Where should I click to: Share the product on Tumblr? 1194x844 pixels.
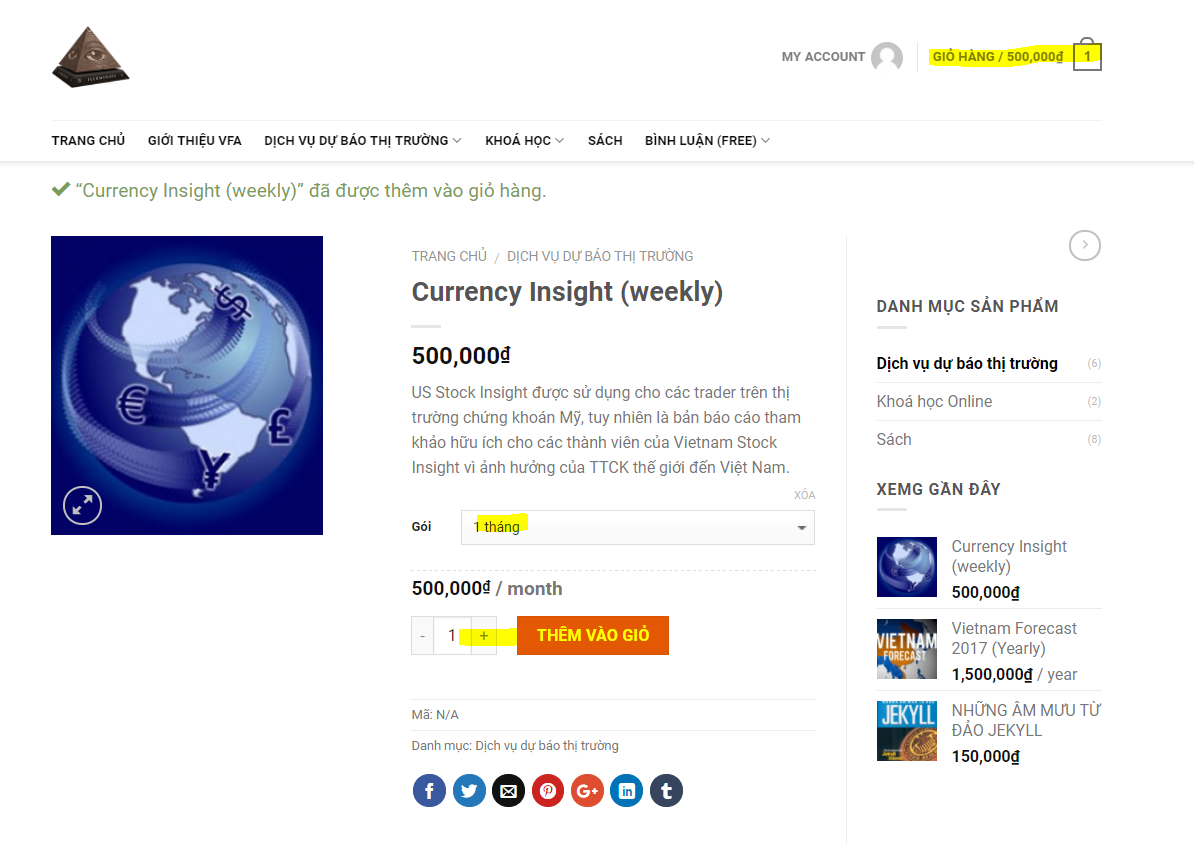point(666,791)
